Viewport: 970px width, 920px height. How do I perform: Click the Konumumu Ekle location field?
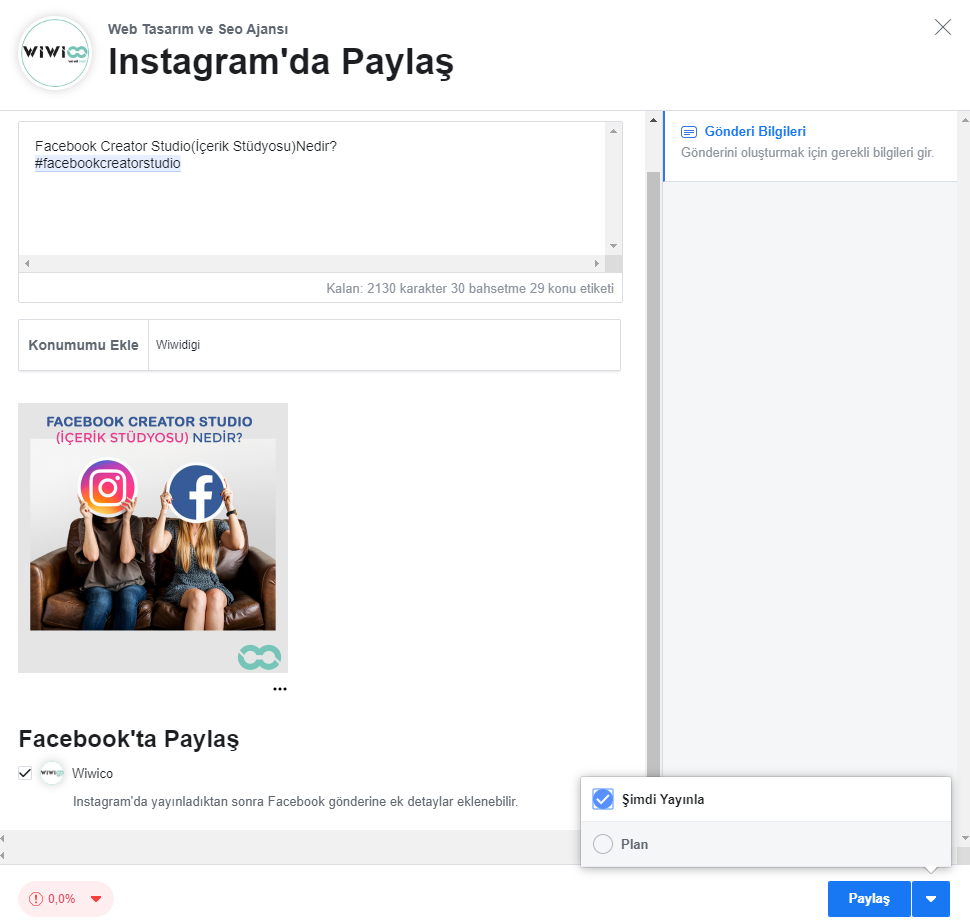(384, 345)
